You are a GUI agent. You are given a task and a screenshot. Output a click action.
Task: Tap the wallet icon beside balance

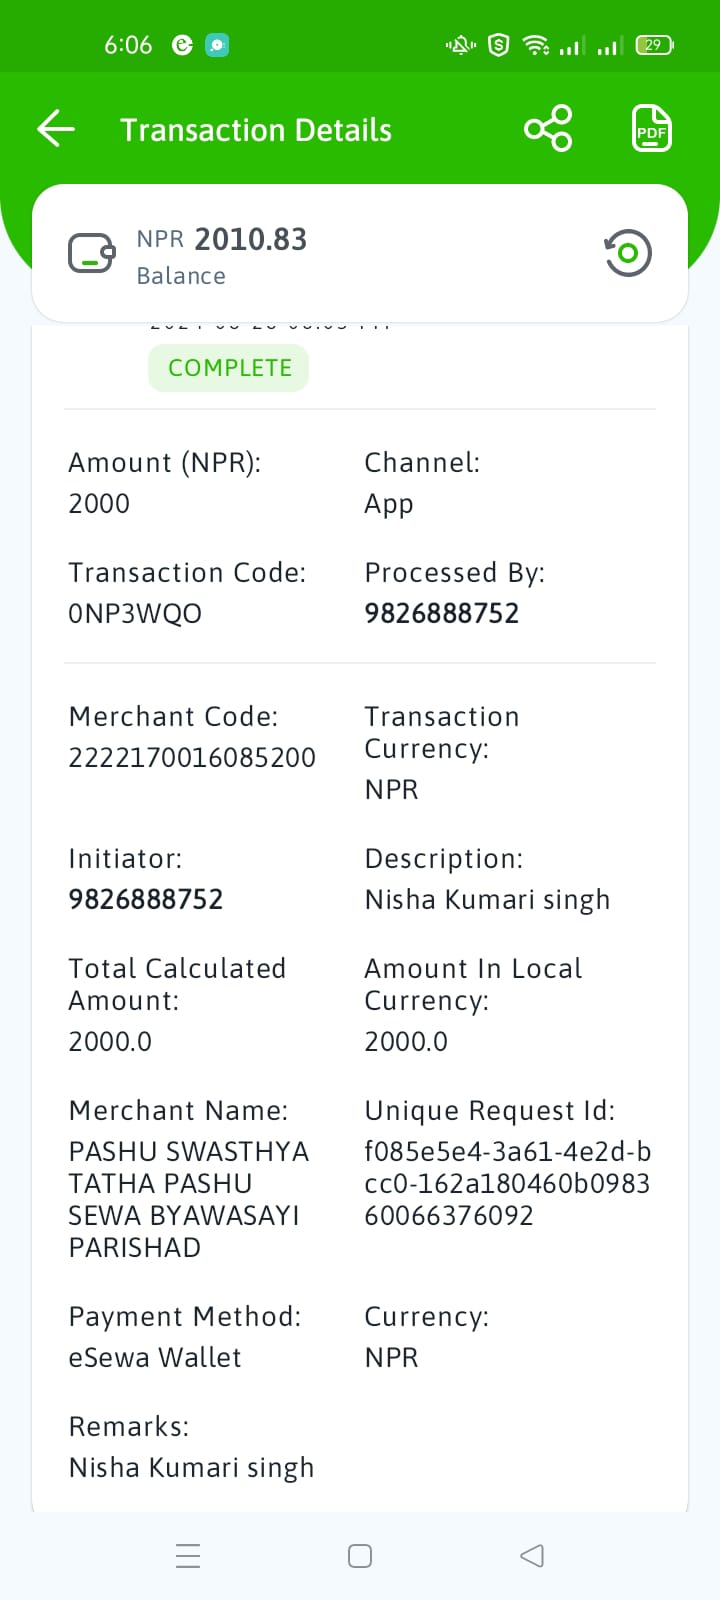pyautogui.click(x=92, y=253)
